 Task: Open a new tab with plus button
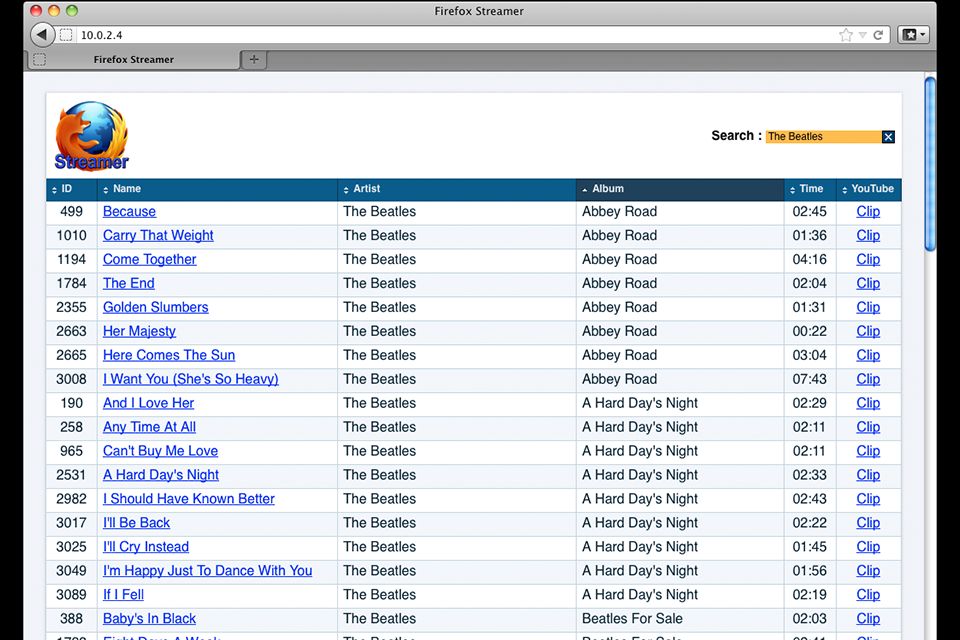coord(254,59)
